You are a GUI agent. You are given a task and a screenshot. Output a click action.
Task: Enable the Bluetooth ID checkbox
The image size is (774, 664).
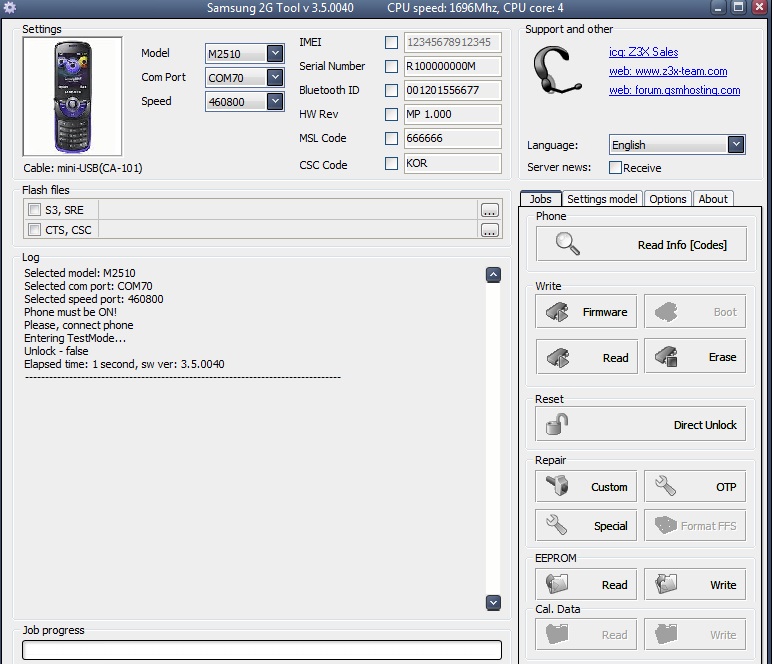pos(391,90)
